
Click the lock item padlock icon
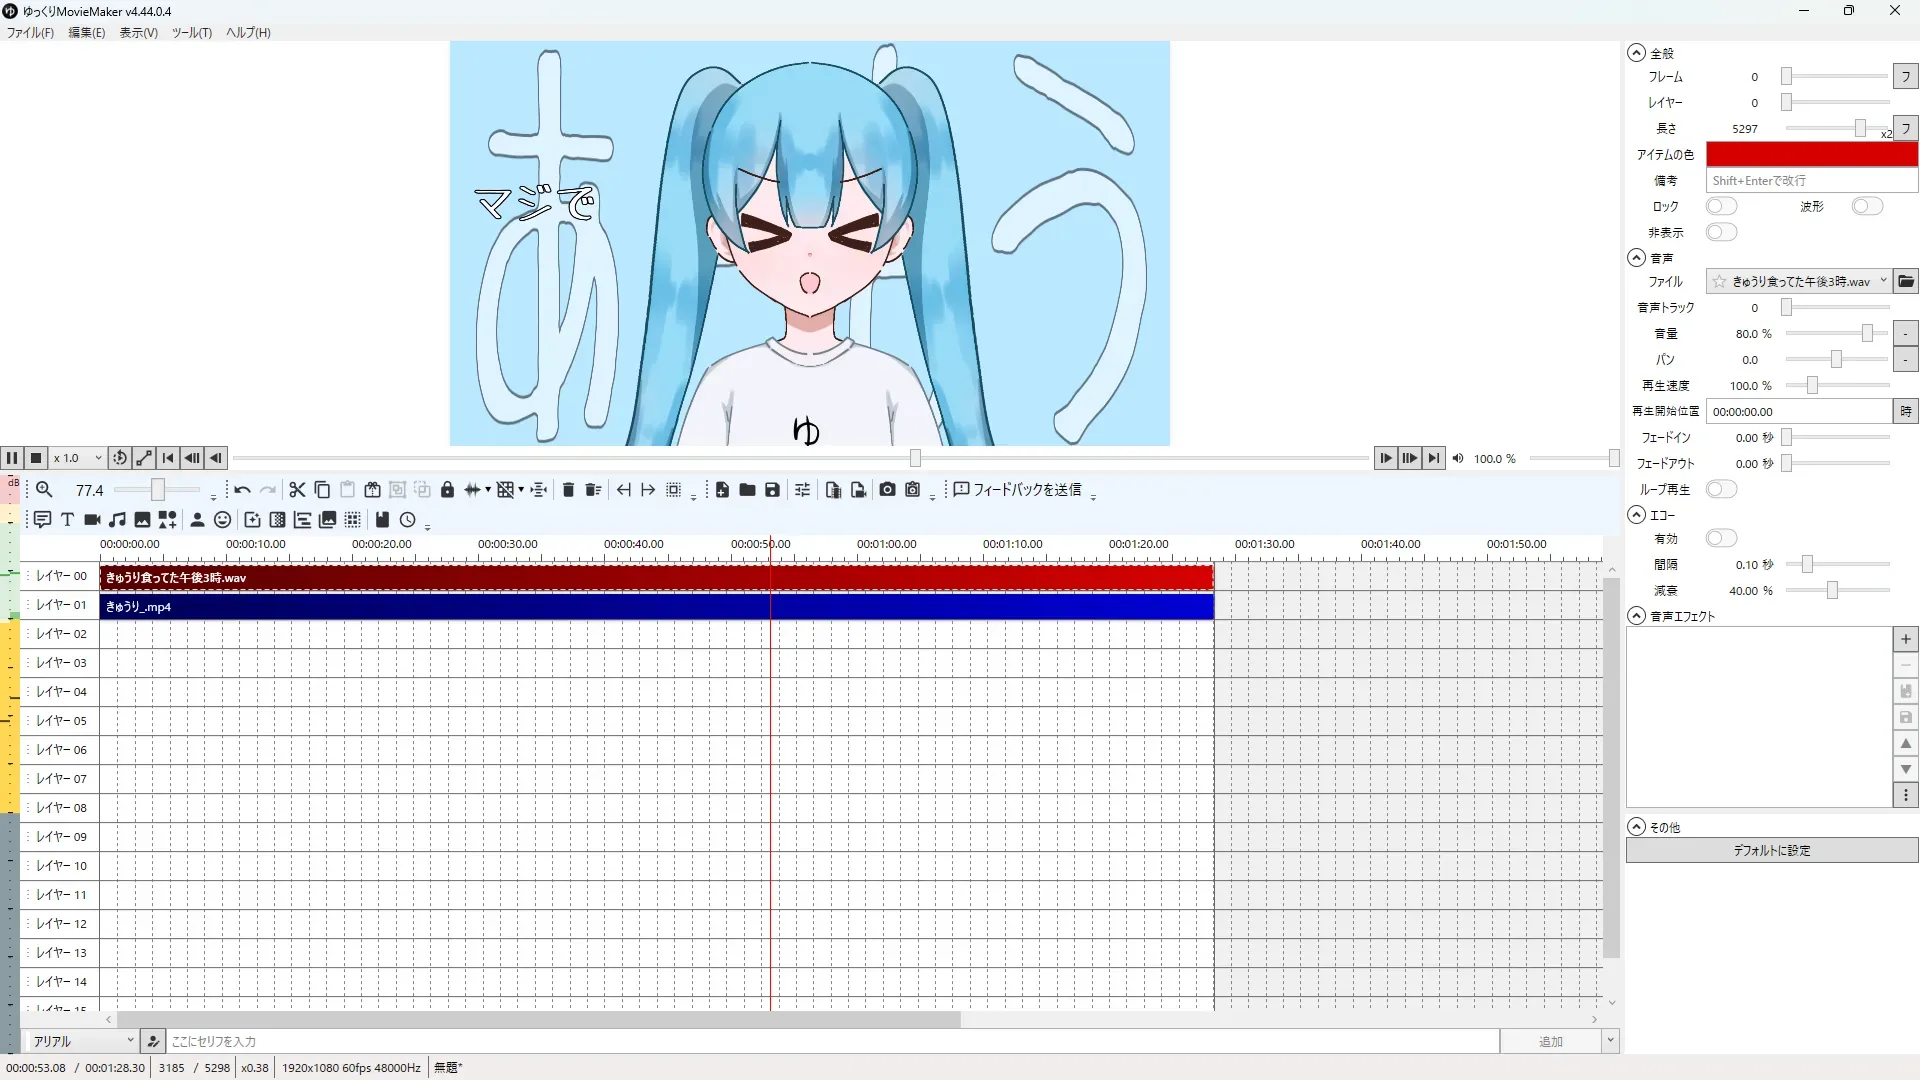pos(447,490)
